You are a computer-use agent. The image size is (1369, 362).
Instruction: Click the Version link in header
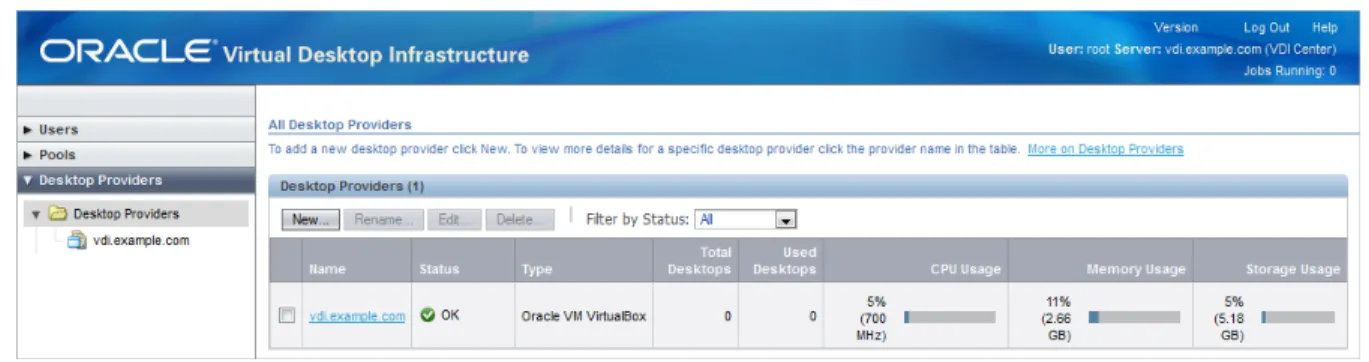click(1175, 28)
